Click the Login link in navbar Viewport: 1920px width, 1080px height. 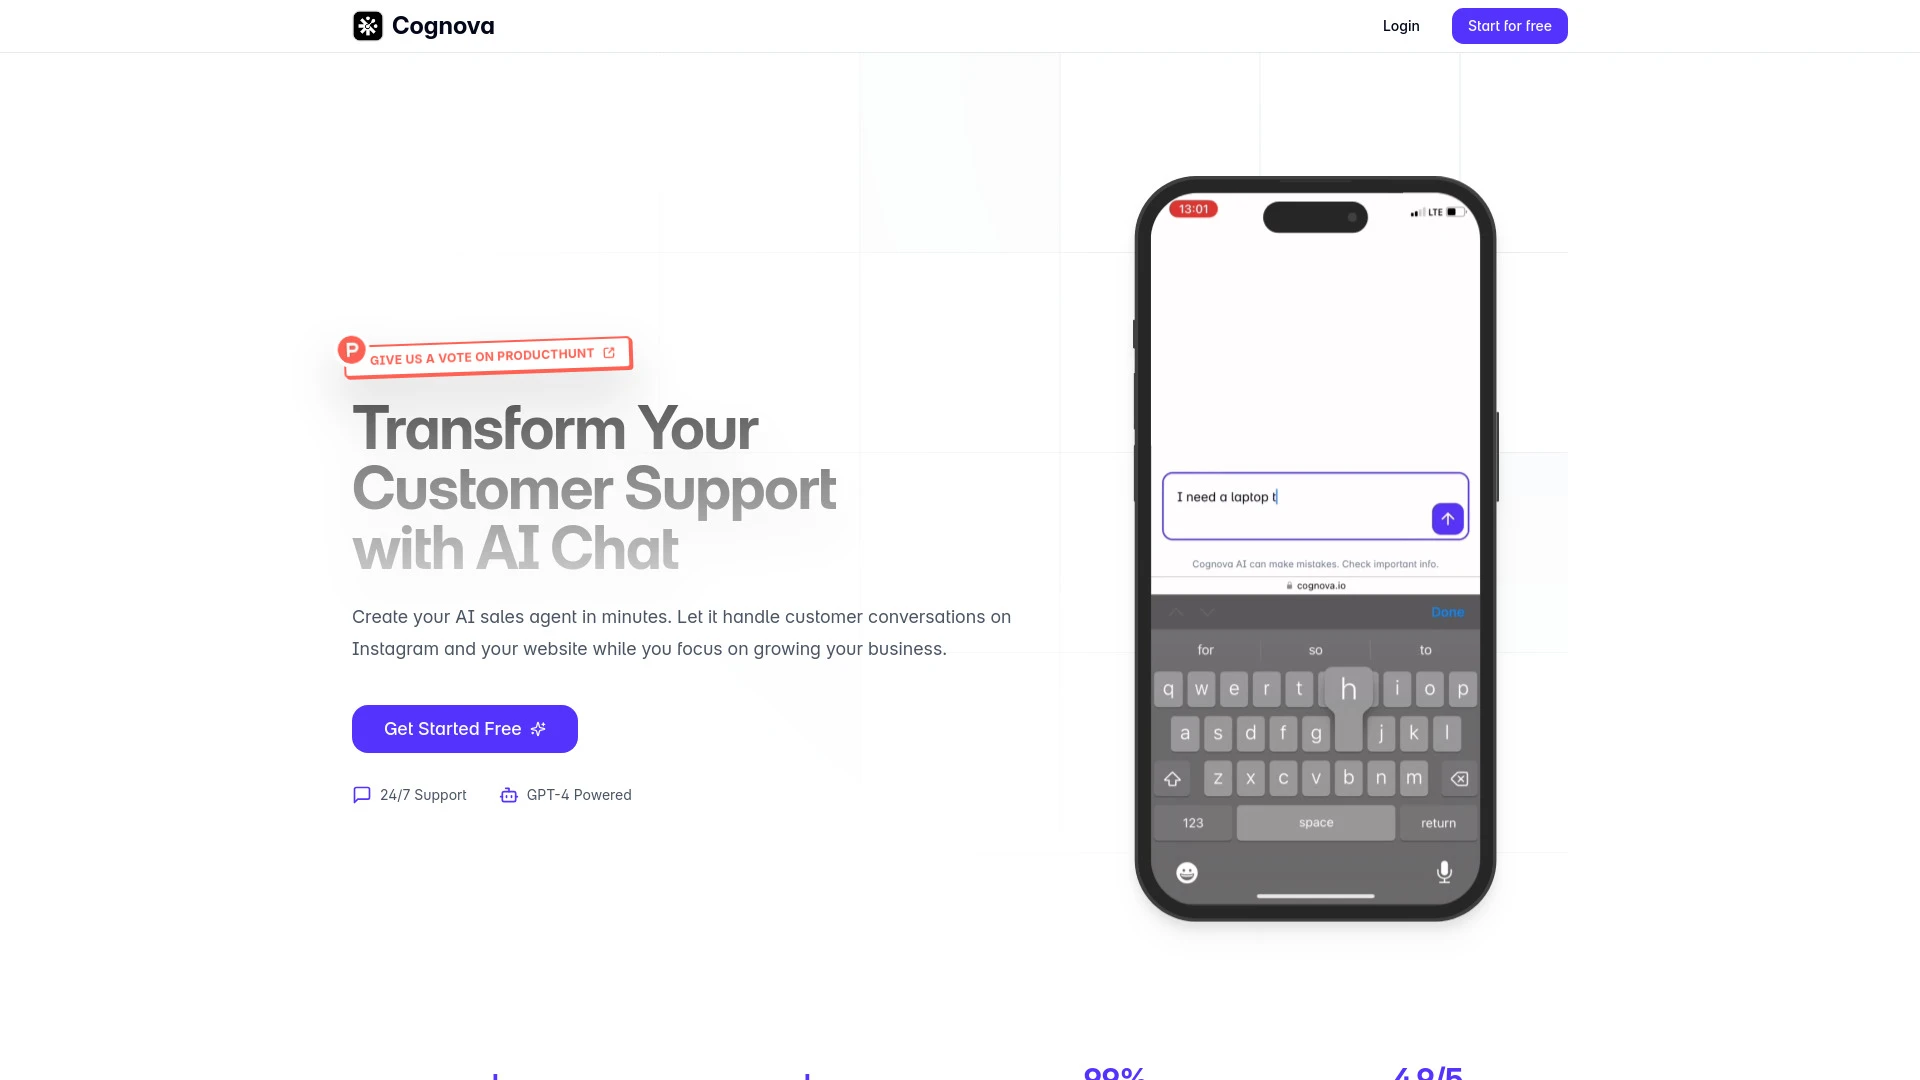click(1400, 25)
